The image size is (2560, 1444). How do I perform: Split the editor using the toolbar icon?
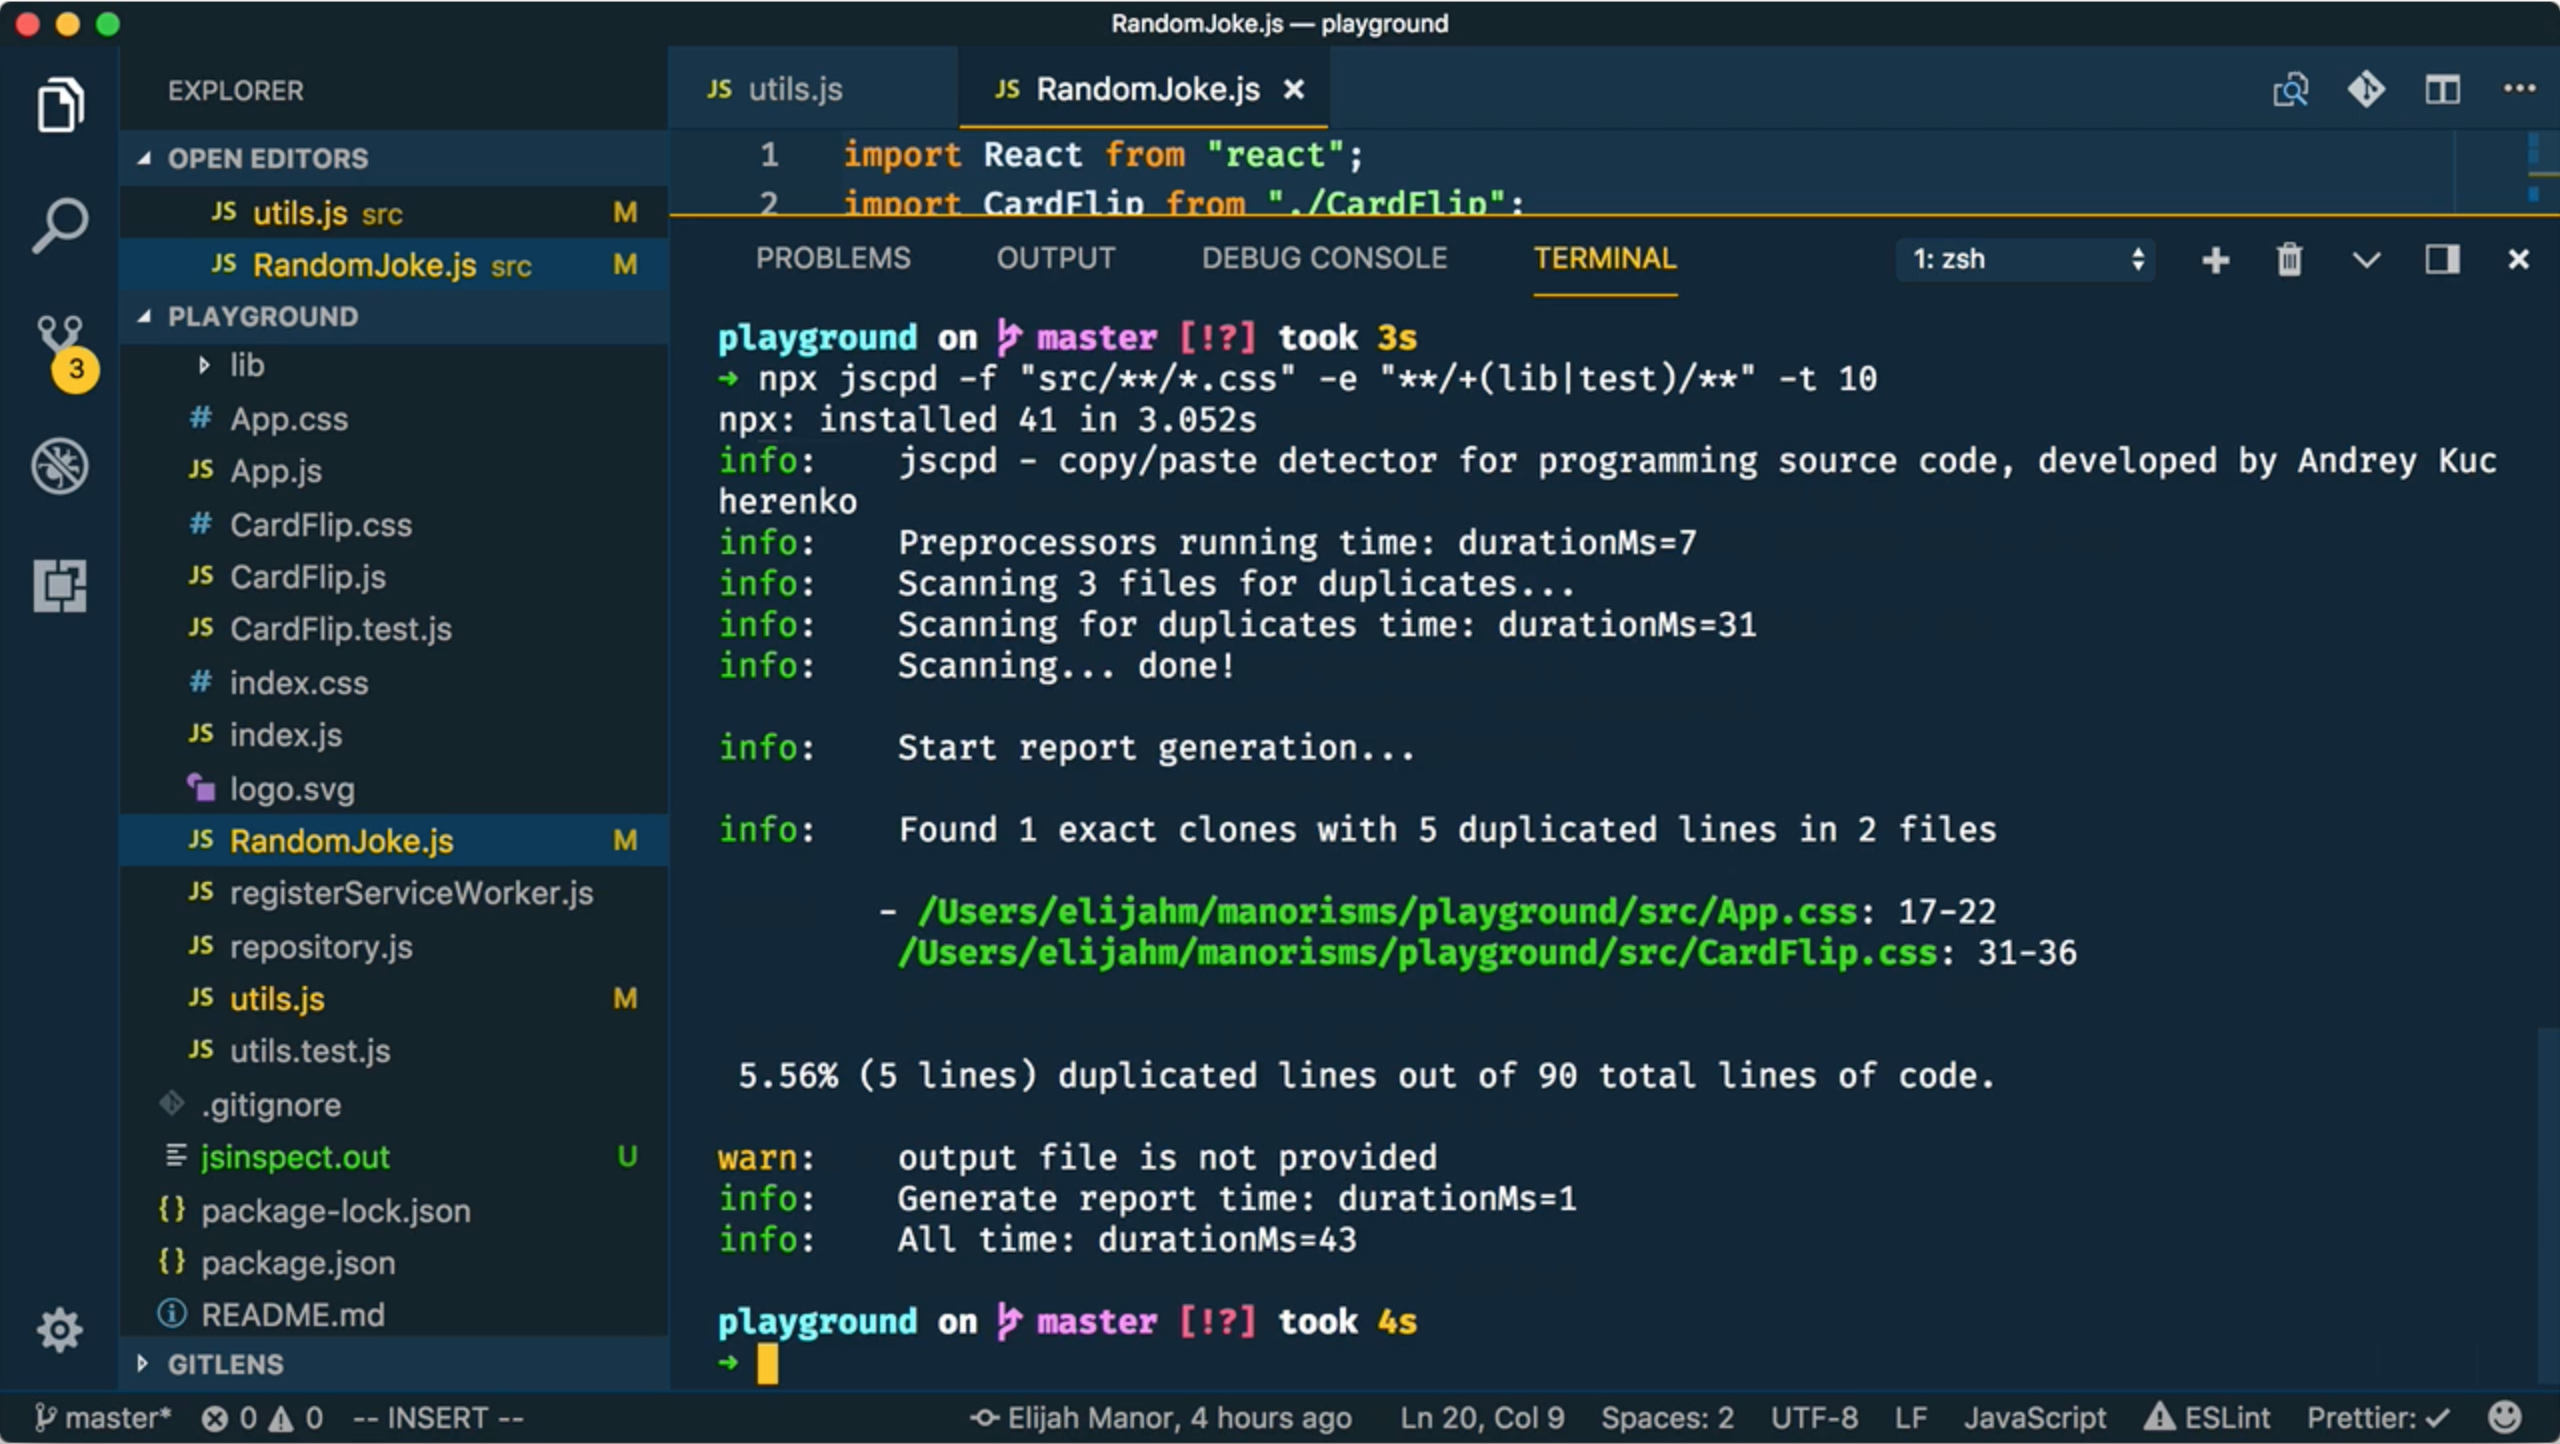point(2442,90)
